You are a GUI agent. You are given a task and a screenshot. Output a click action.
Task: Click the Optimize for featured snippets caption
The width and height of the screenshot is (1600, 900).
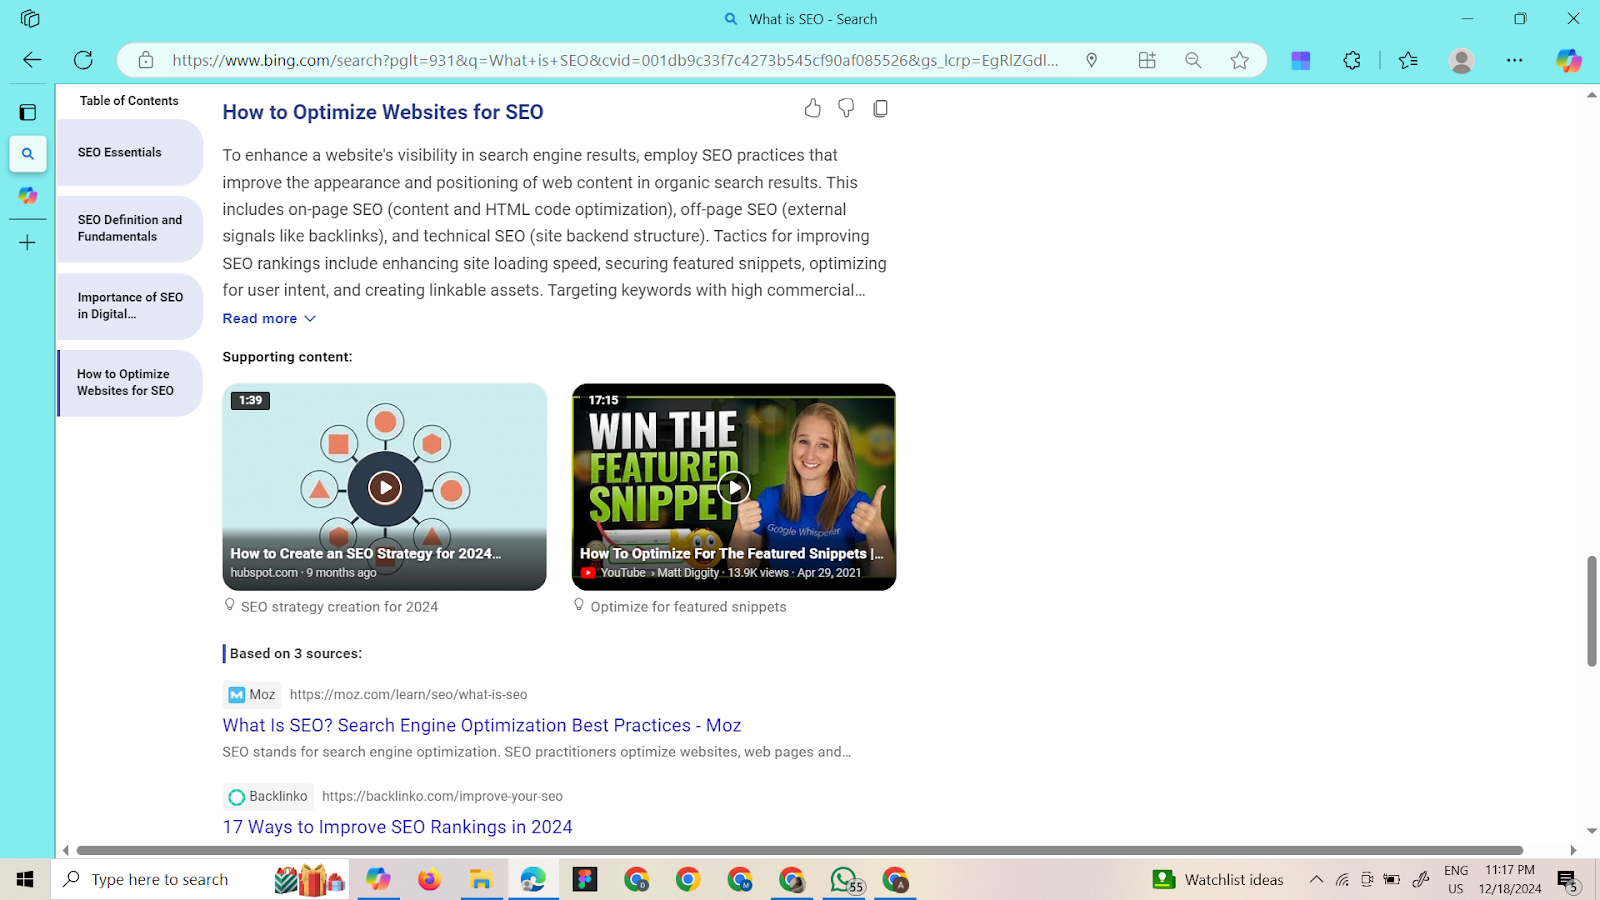click(x=688, y=607)
